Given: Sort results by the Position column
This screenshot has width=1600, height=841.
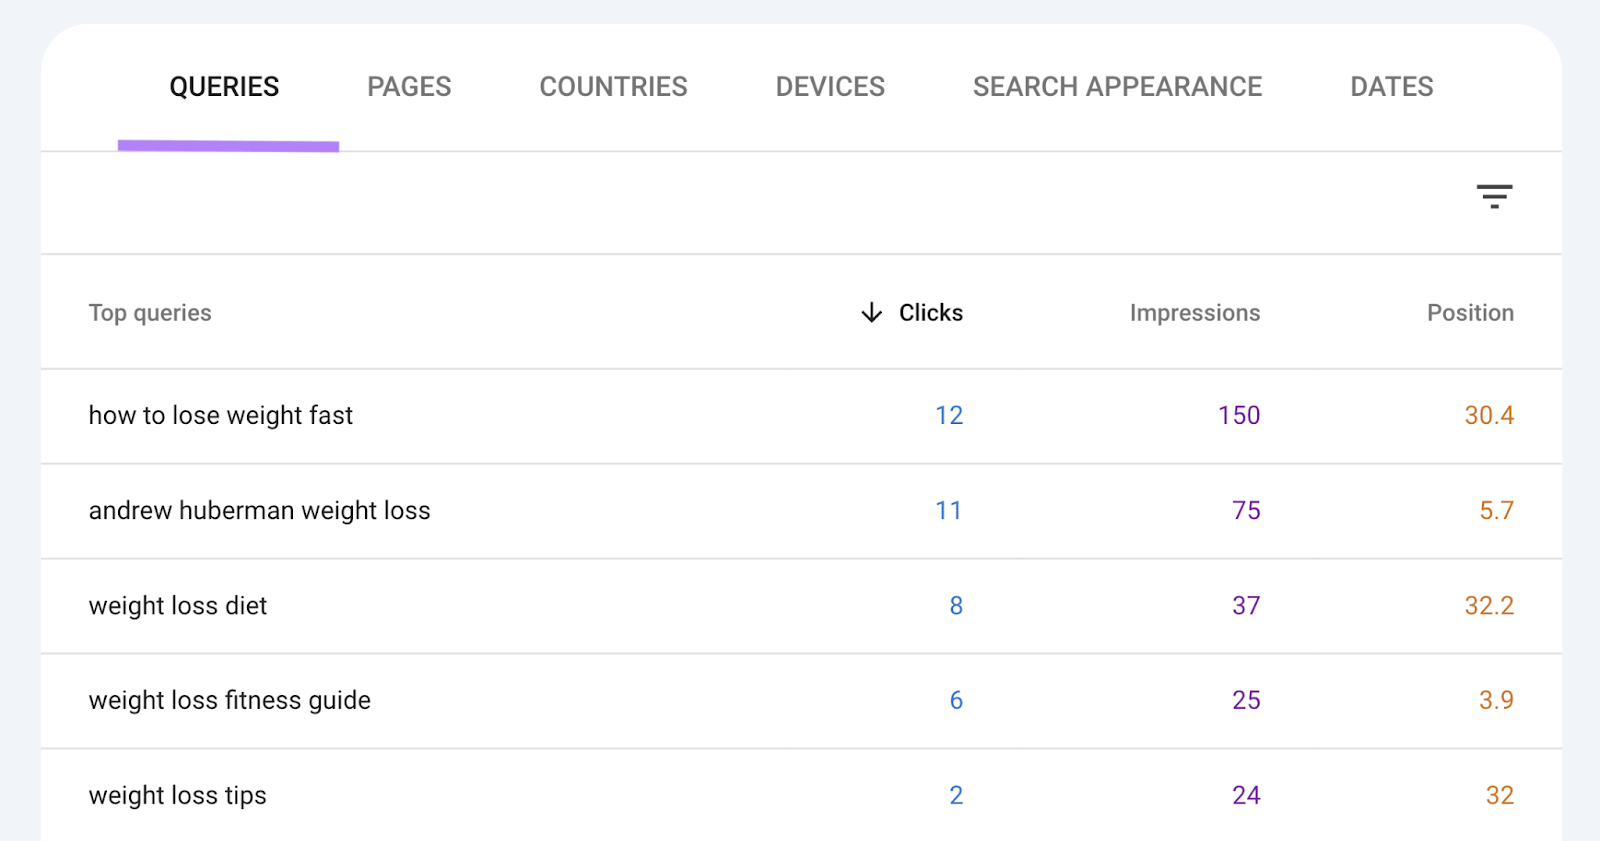Looking at the screenshot, I should pos(1470,312).
